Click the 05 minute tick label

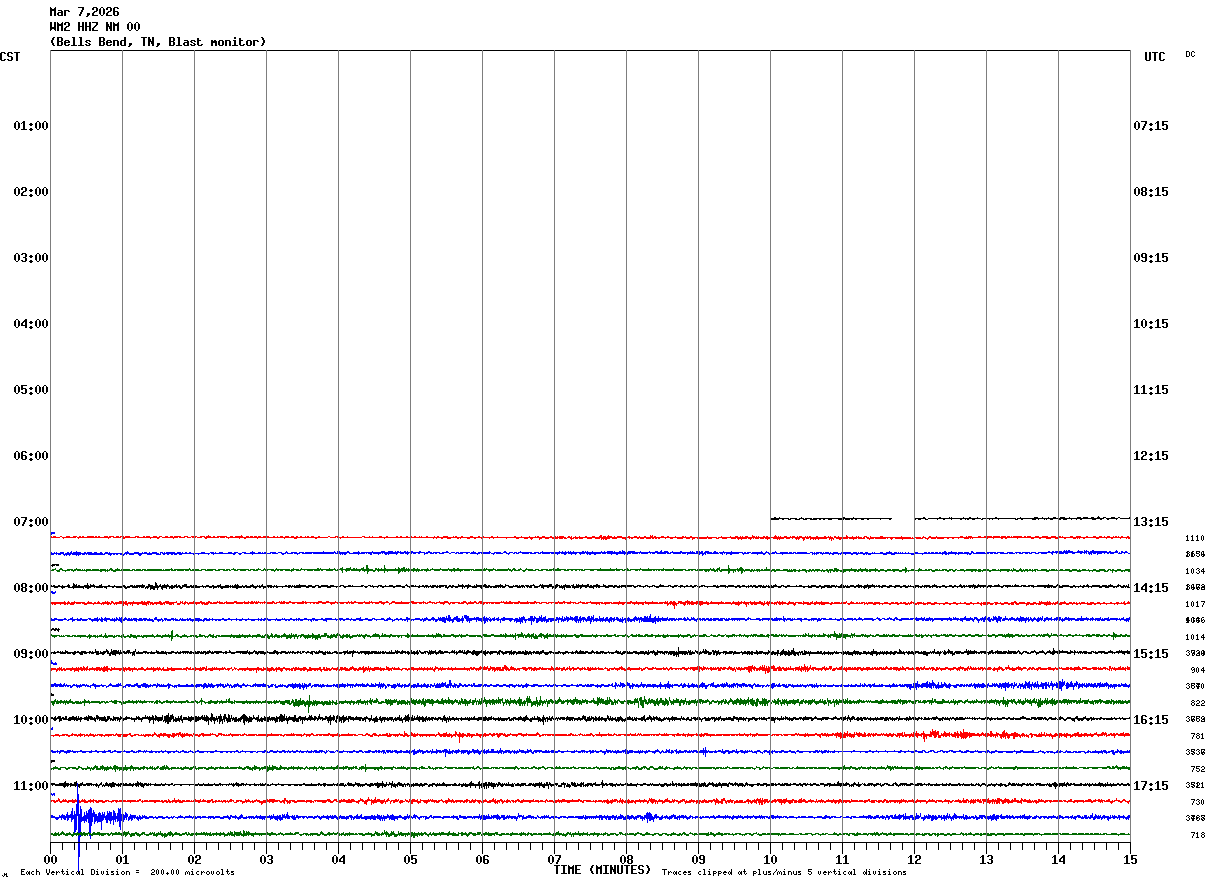click(x=410, y=860)
